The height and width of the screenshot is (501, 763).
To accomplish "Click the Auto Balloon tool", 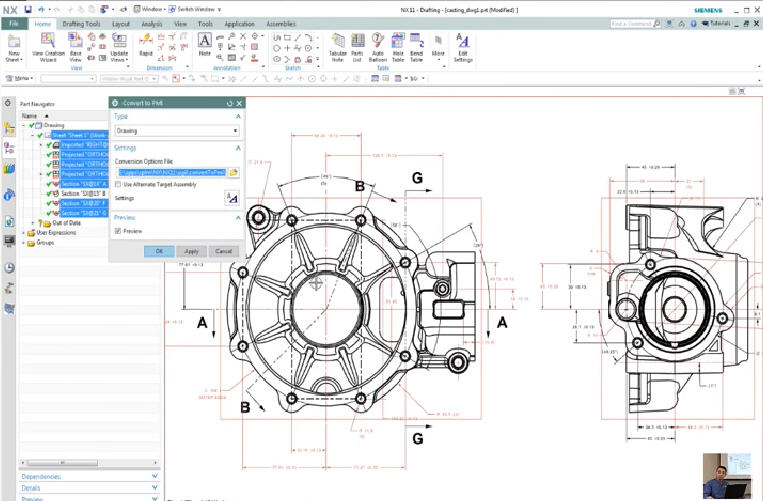I will point(378,48).
